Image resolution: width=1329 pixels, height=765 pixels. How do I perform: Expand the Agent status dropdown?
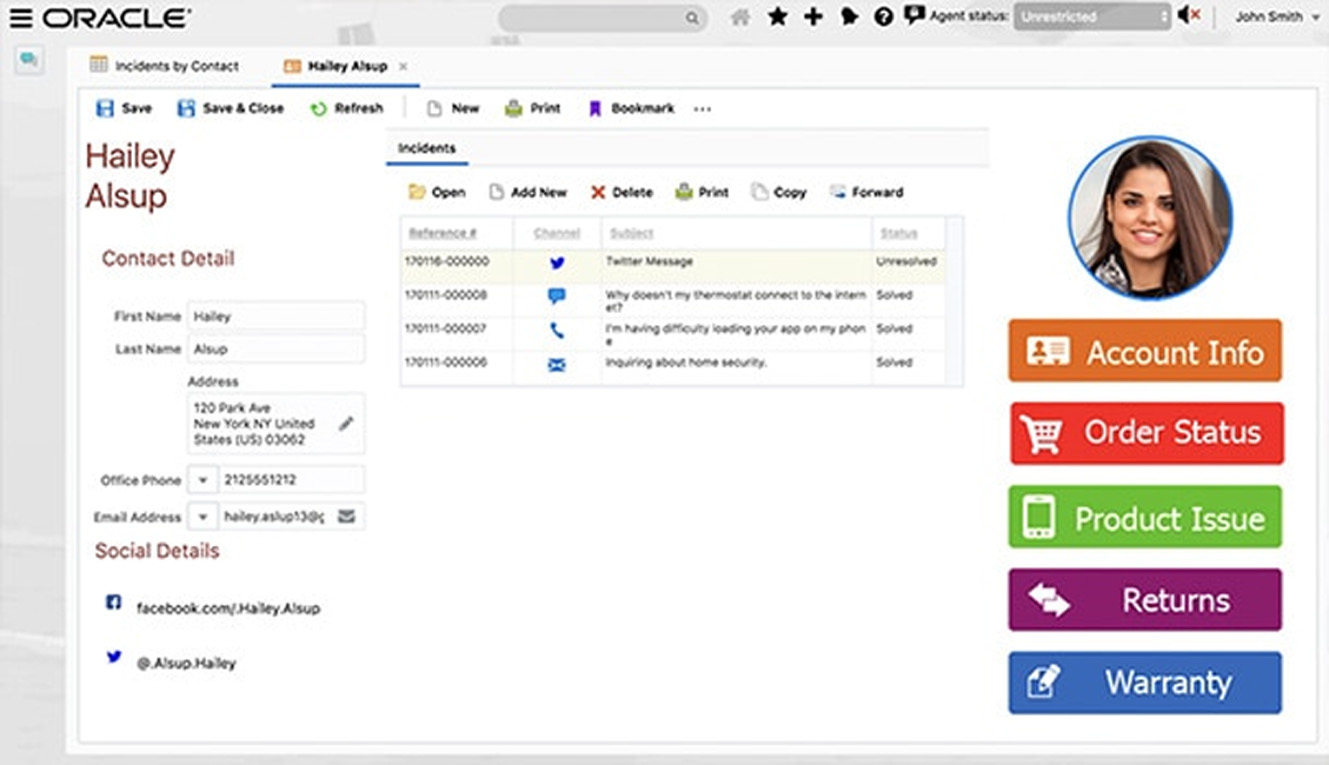tap(1091, 17)
